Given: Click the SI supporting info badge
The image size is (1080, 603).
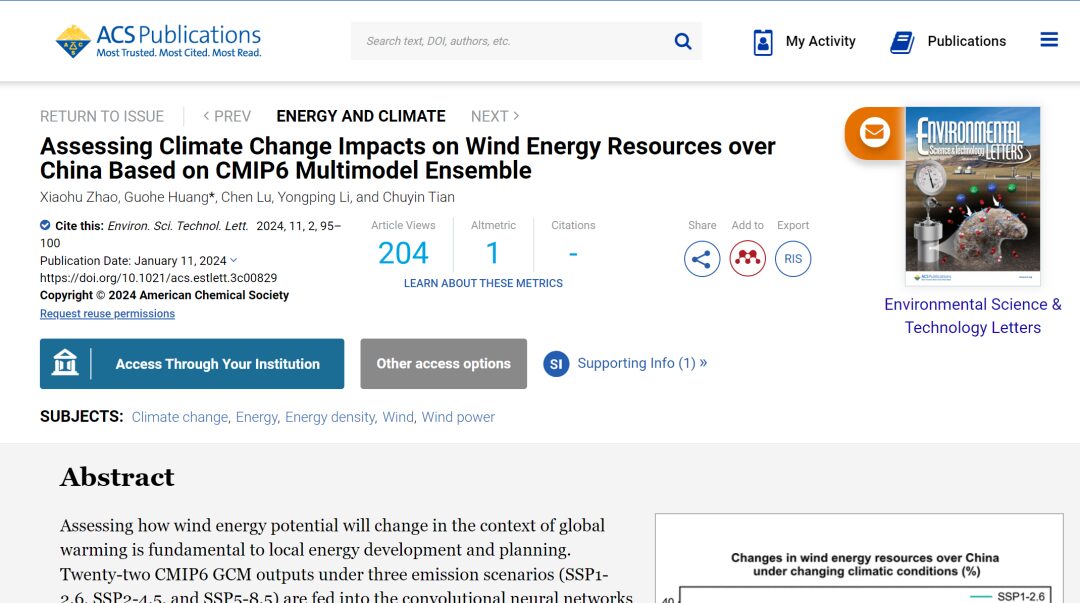Looking at the screenshot, I should [x=556, y=364].
